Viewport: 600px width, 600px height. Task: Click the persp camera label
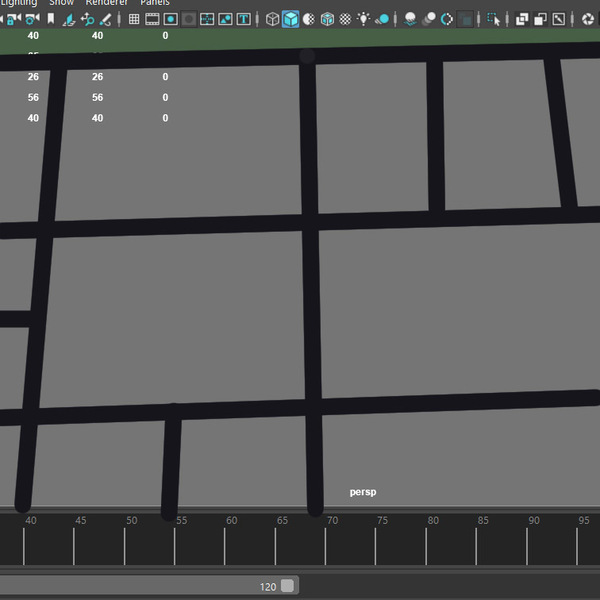click(x=363, y=492)
